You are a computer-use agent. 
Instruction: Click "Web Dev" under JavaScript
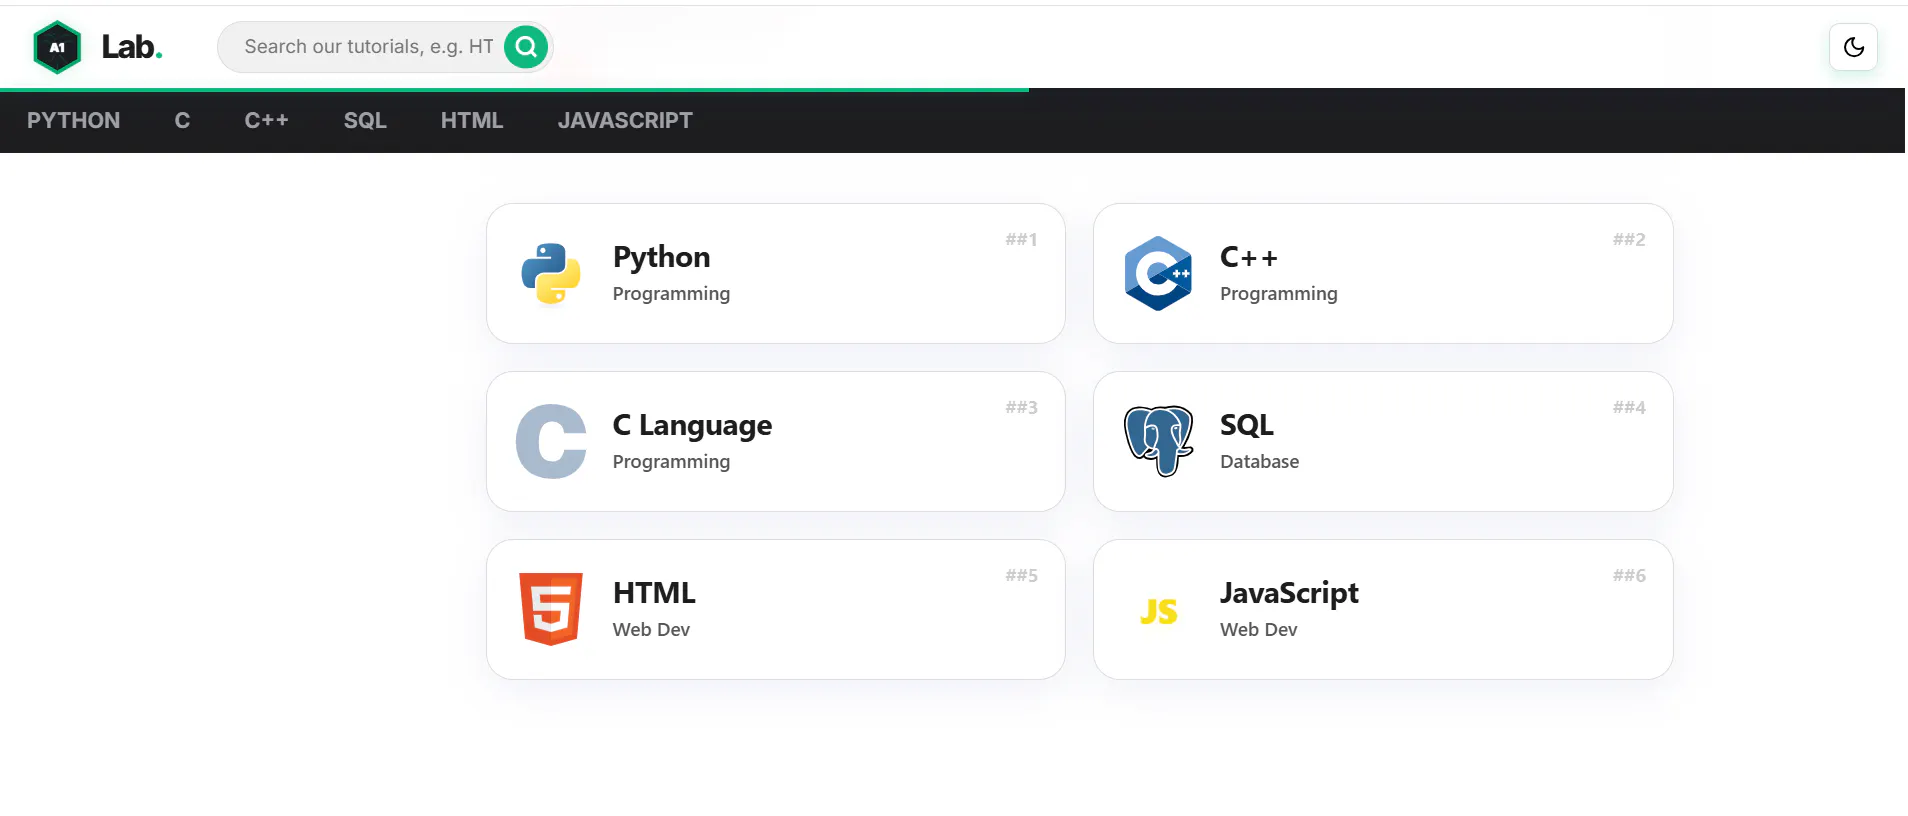pos(1258,630)
